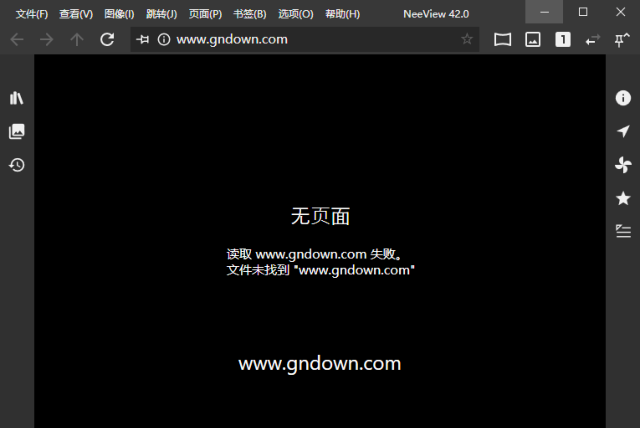The width and height of the screenshot is (640, 428).
Task: Open the page list images panel
Action: [x=17, y=131]
